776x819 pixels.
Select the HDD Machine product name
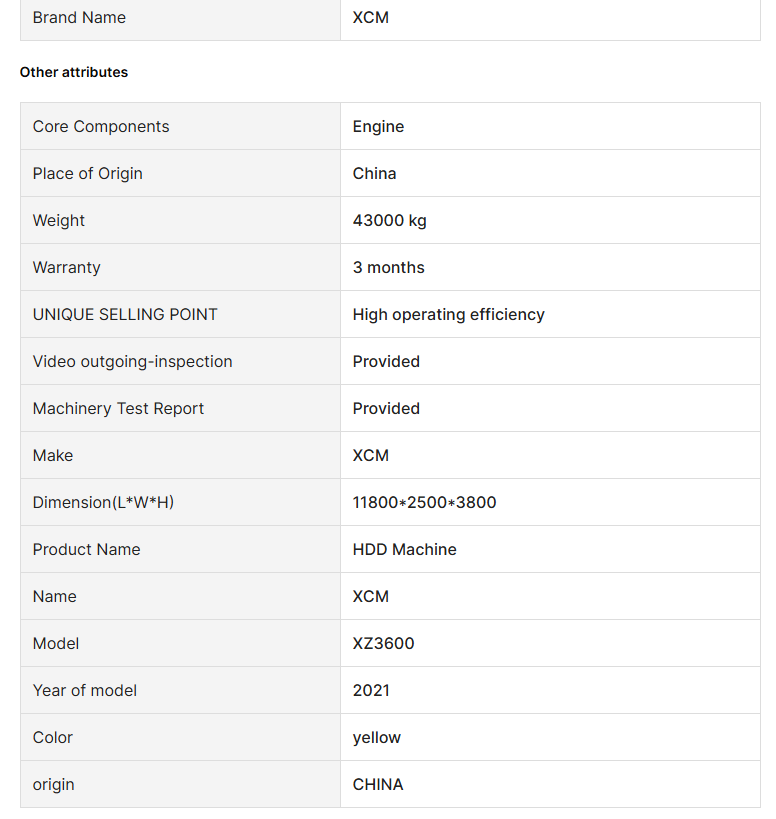pyautogui.click(x=404, y=549)
